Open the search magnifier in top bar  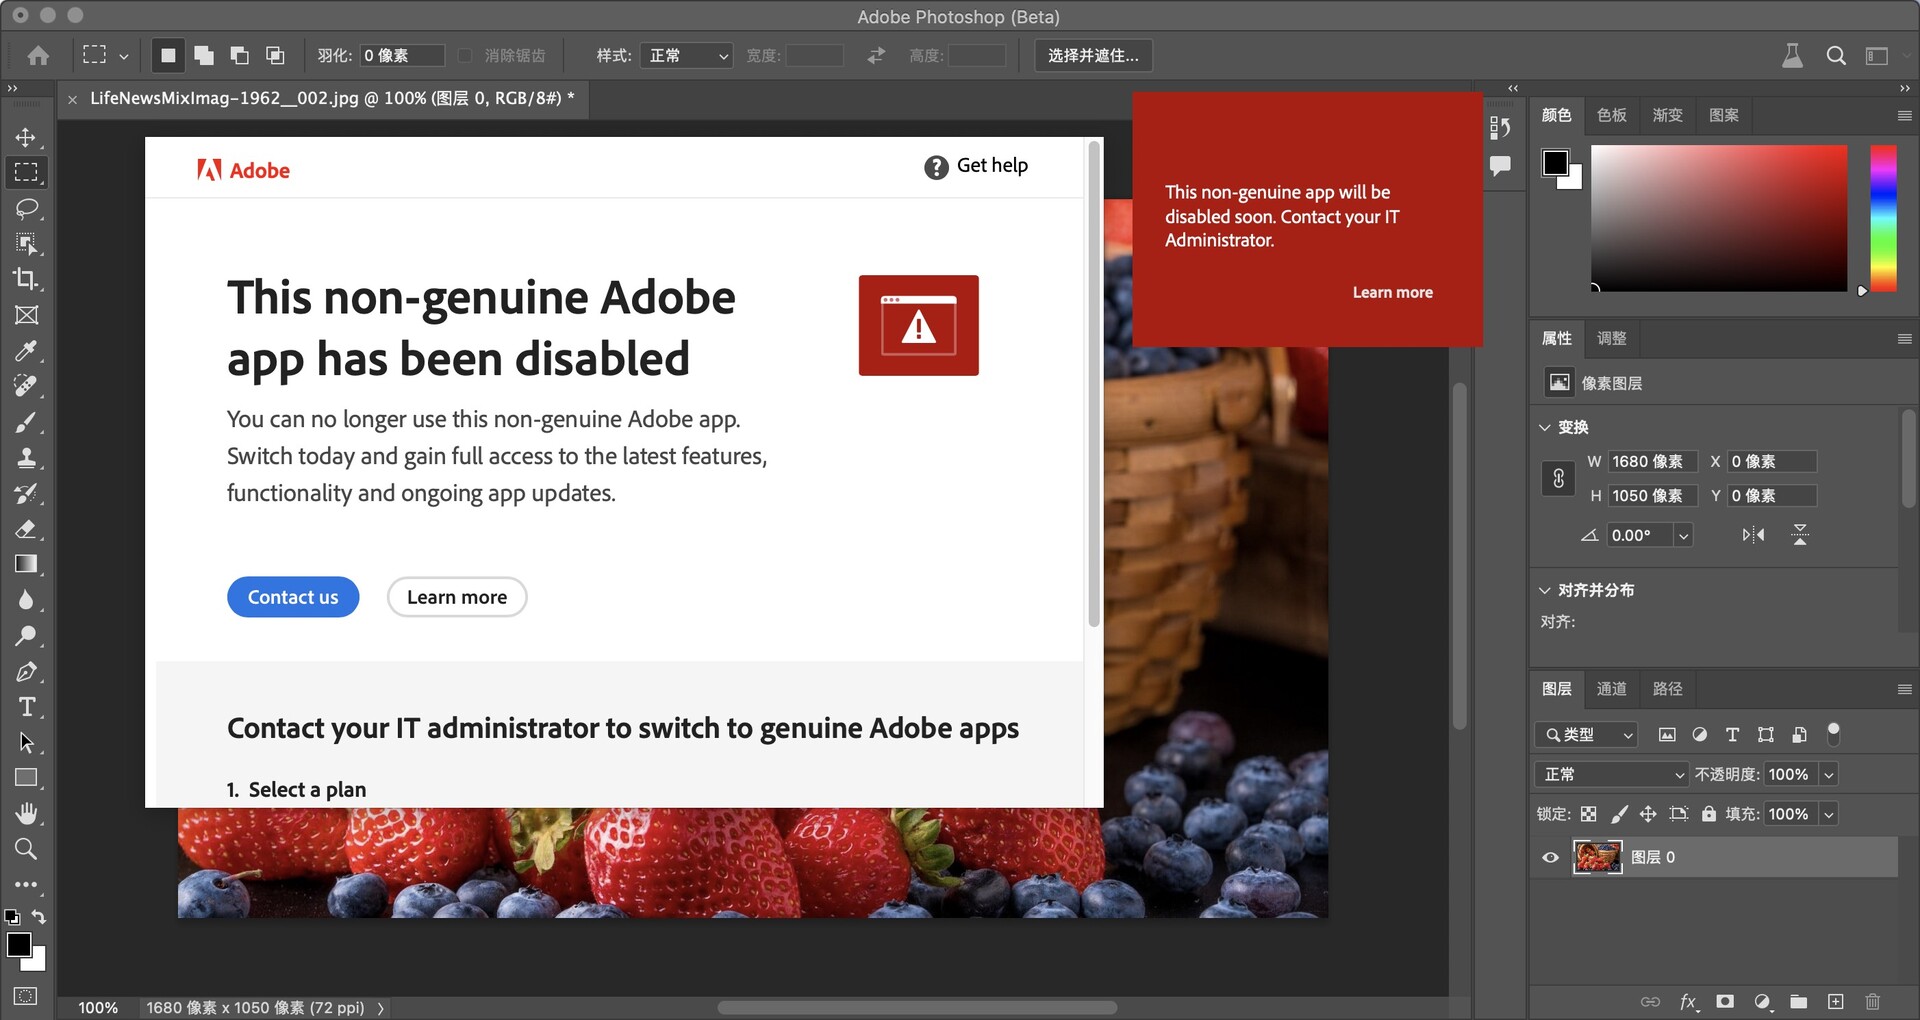coord(1836,56)
